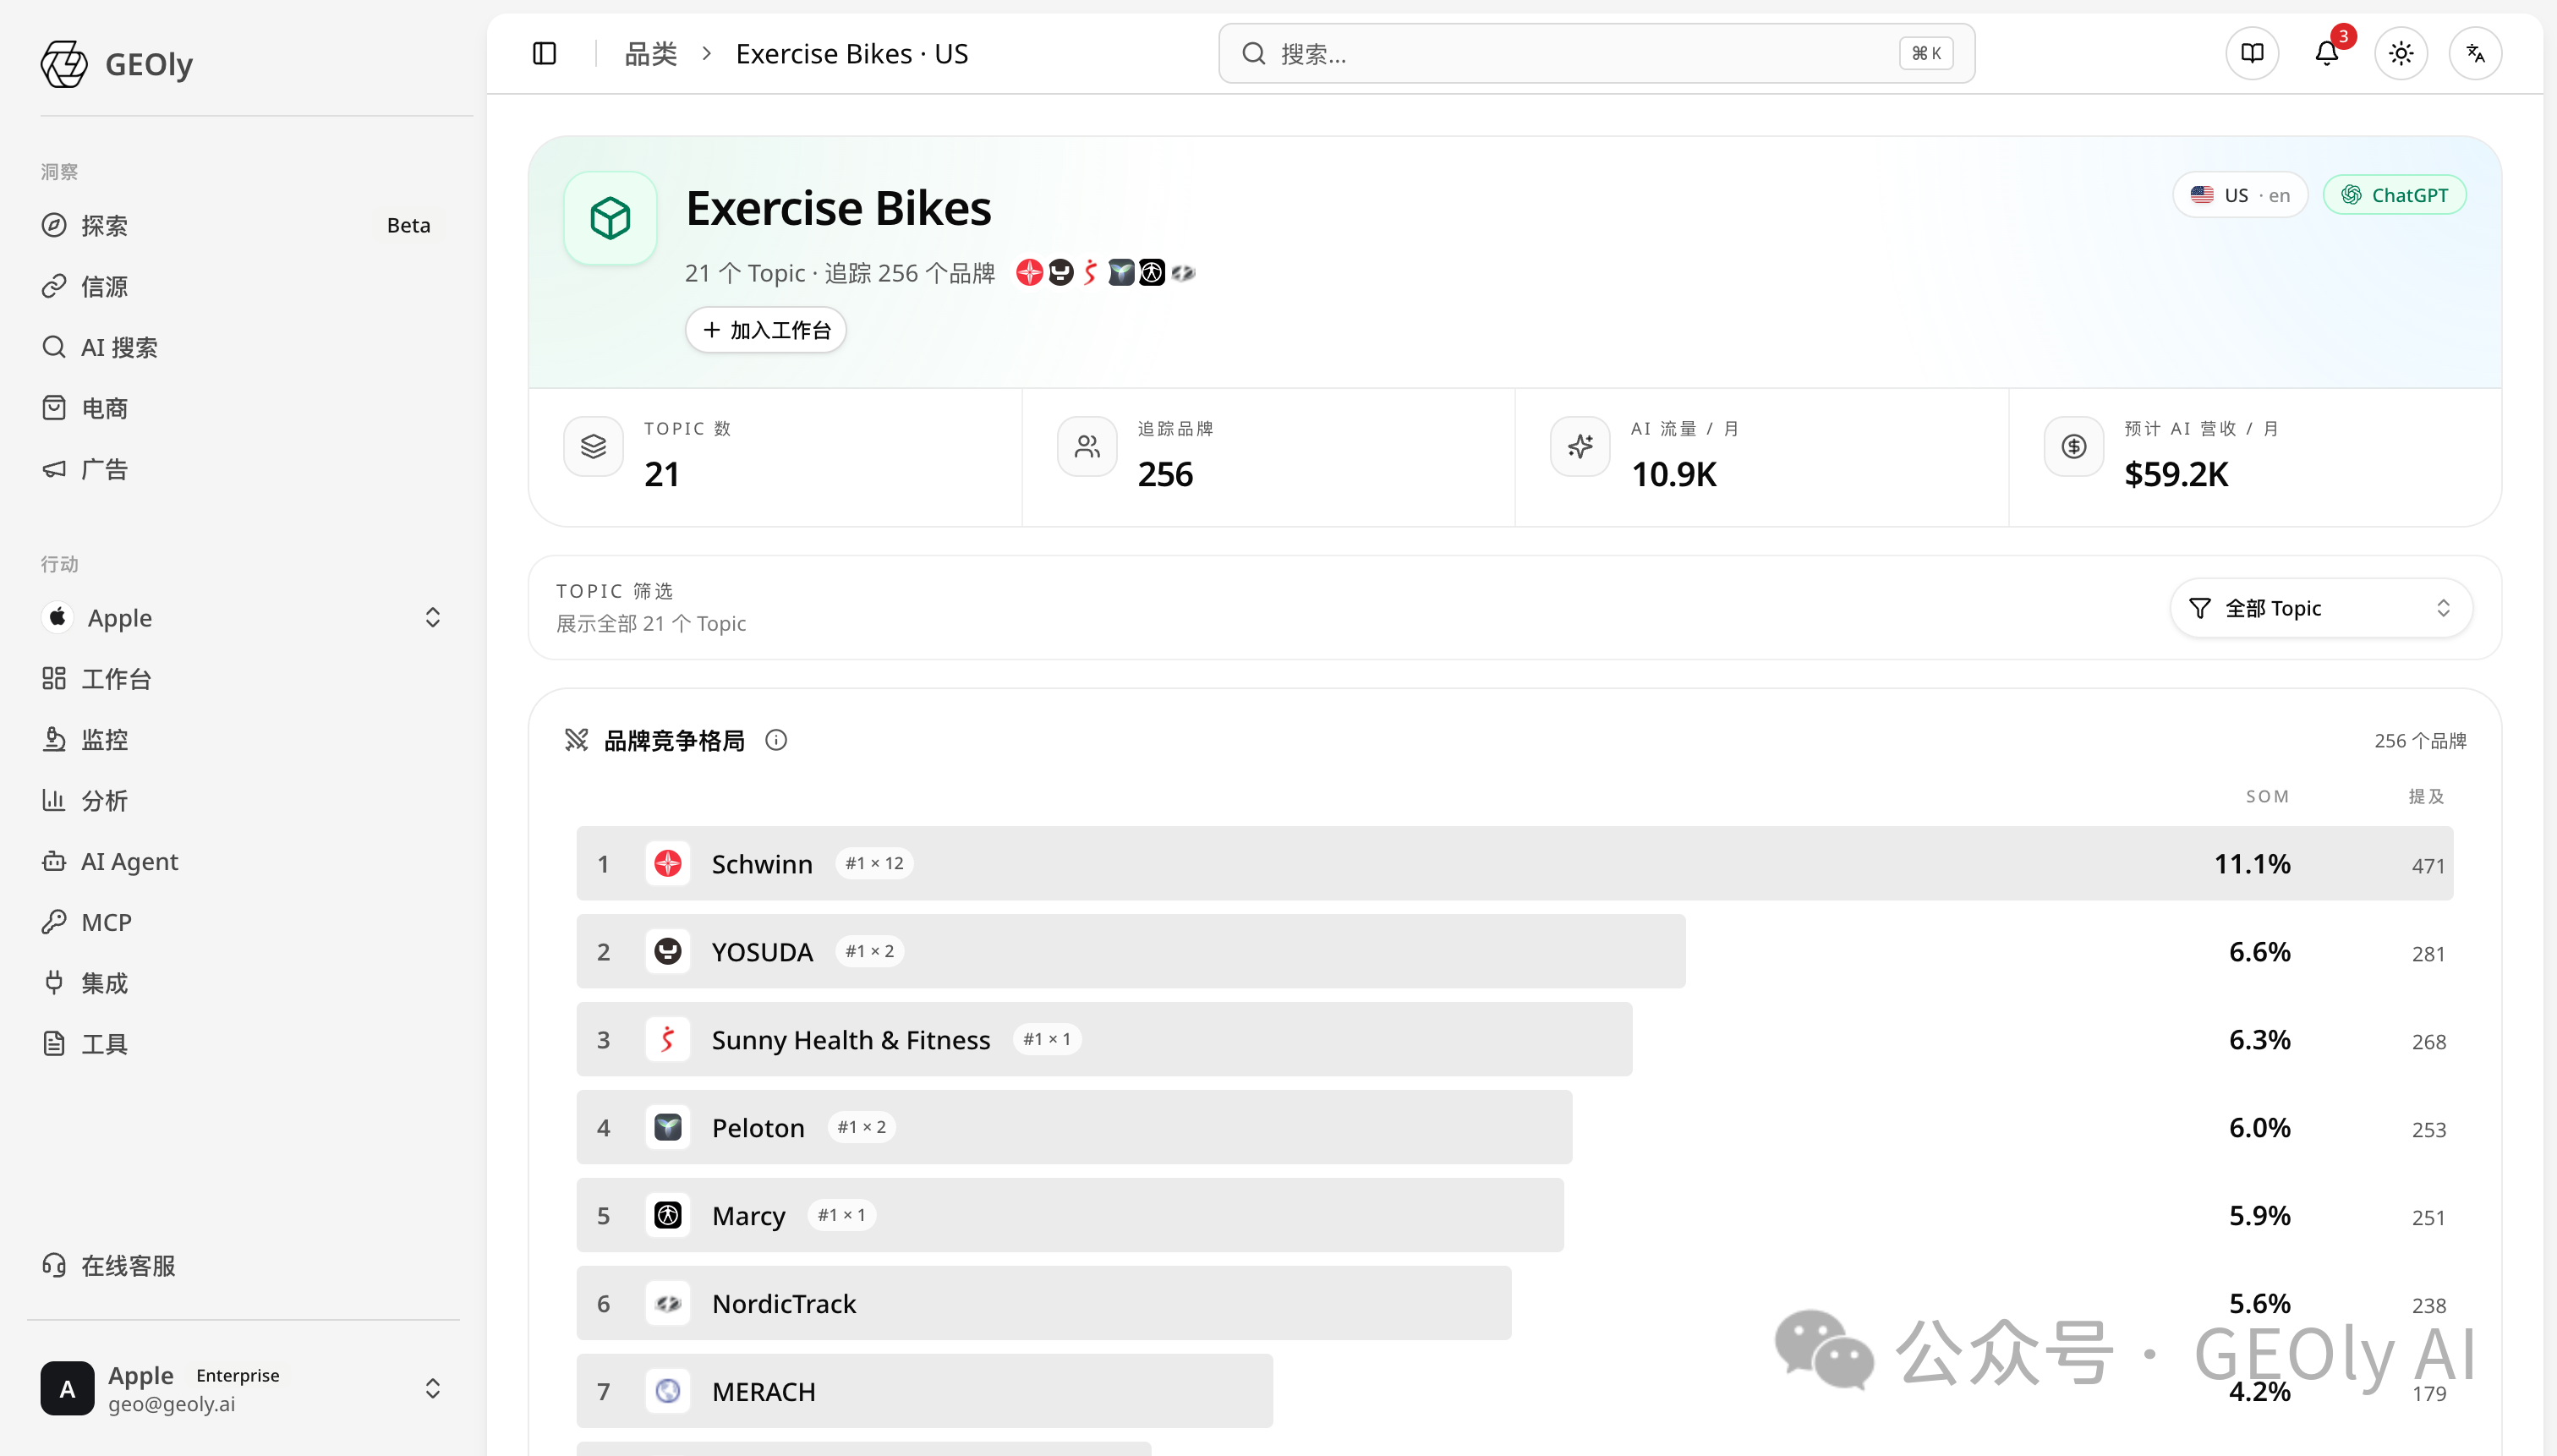Click the NordicTrack logo in header brand row
The image size is (2557, 1456).
click(x=1183, y=272)
